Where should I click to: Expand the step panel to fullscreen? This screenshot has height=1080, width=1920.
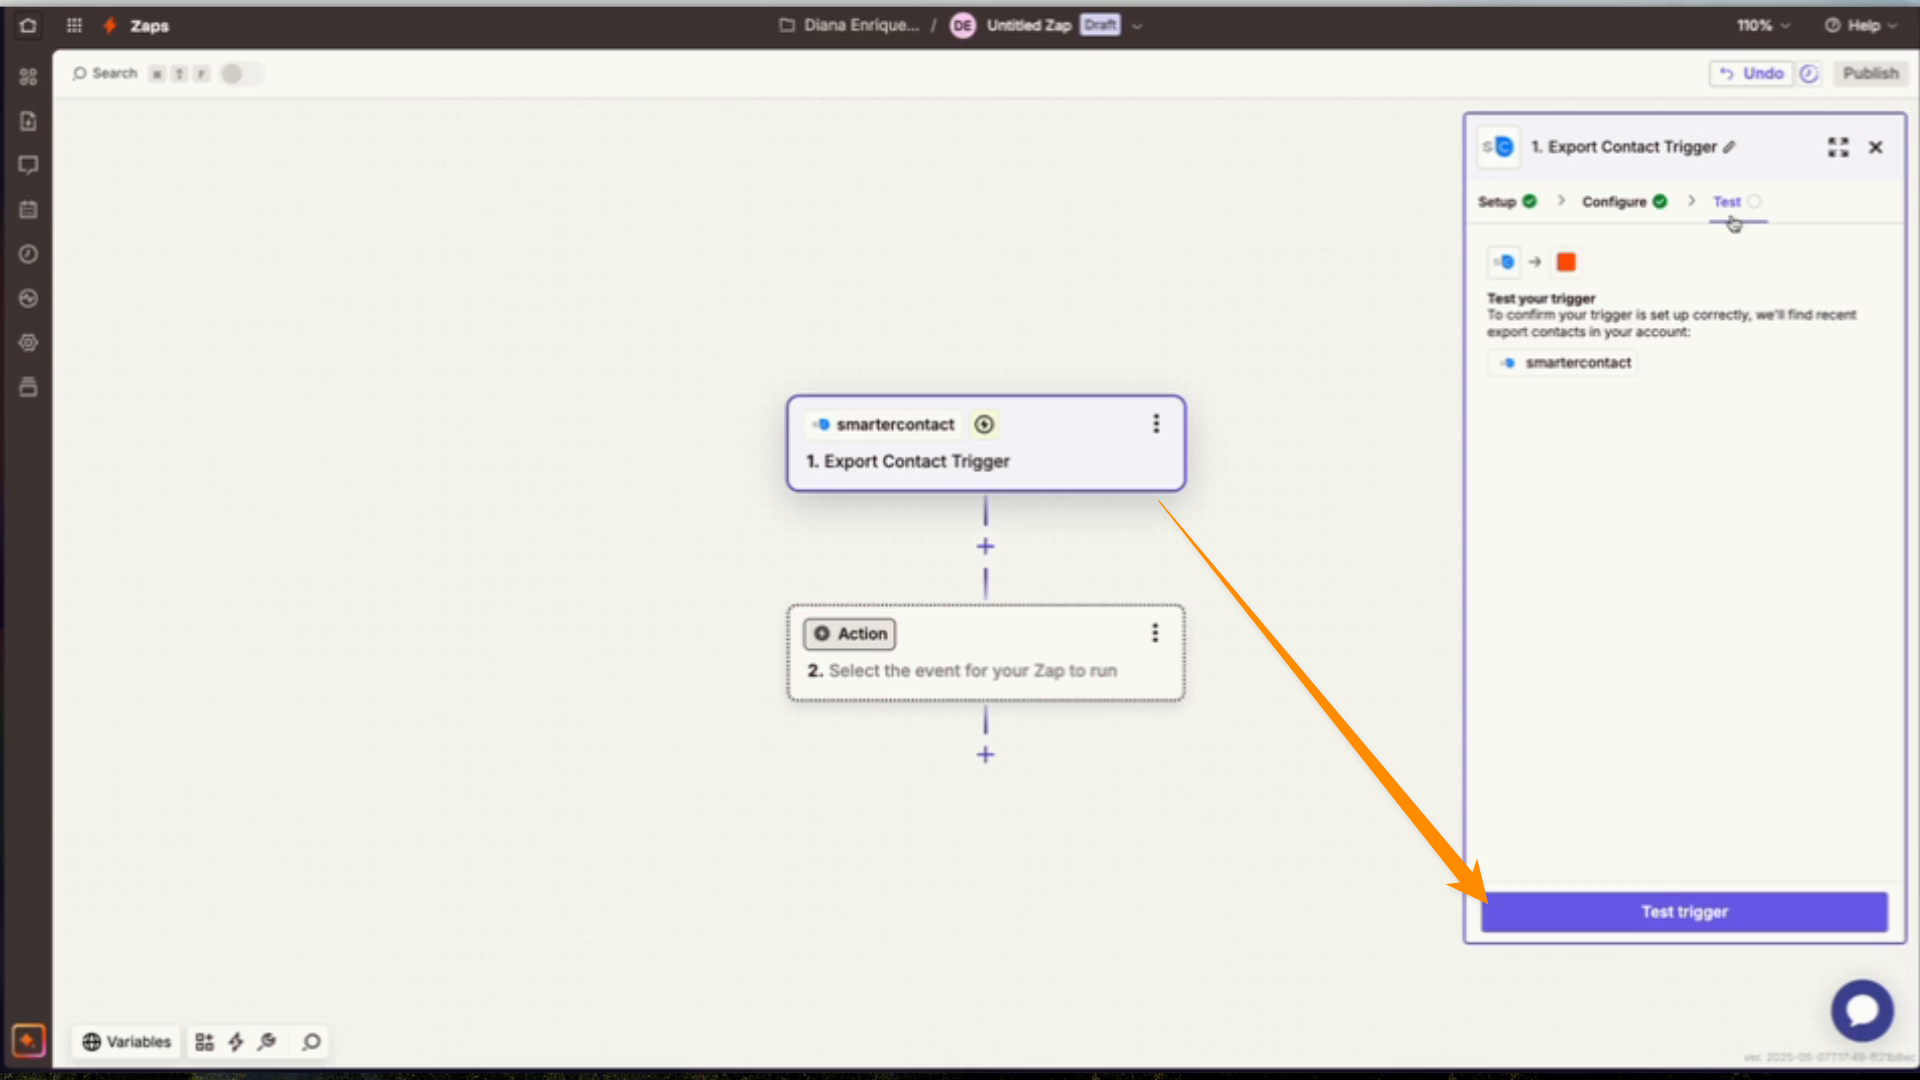tap(1838, 147)
